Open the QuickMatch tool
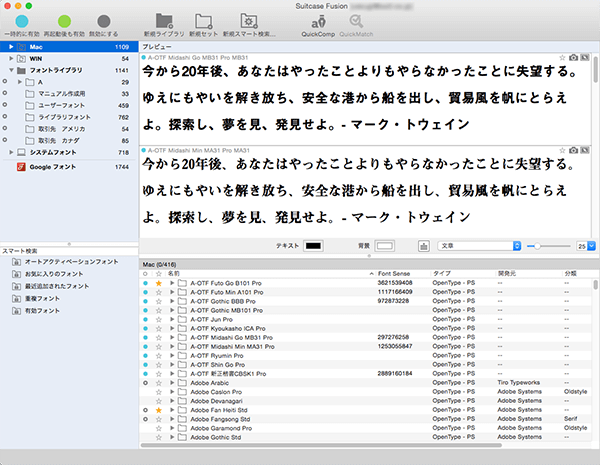The width and height of the screenshot is (600, 465). click(x=356, y=22)
